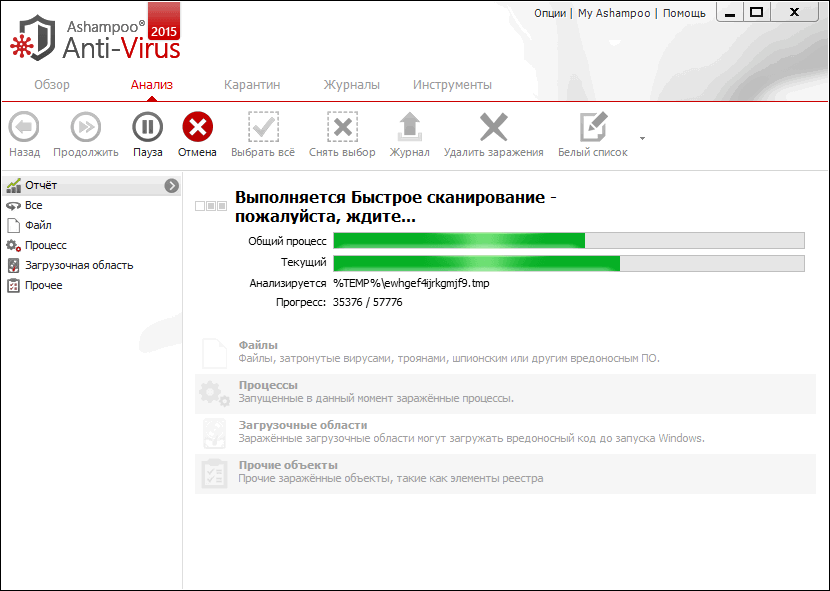Switch to the Карантин tab

(253, 85)
